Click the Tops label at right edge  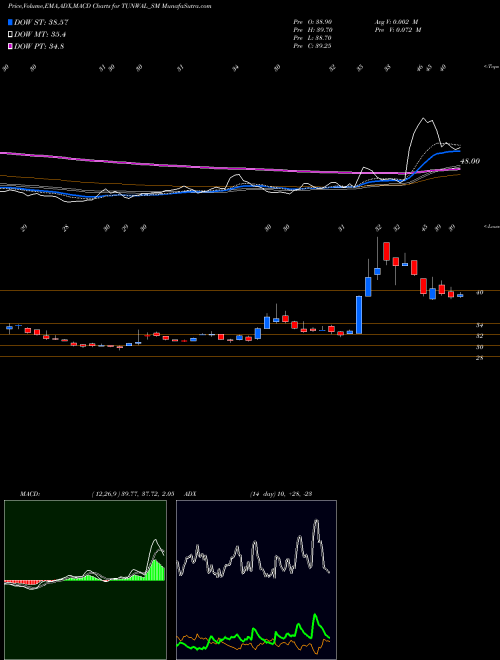[492, 67]
